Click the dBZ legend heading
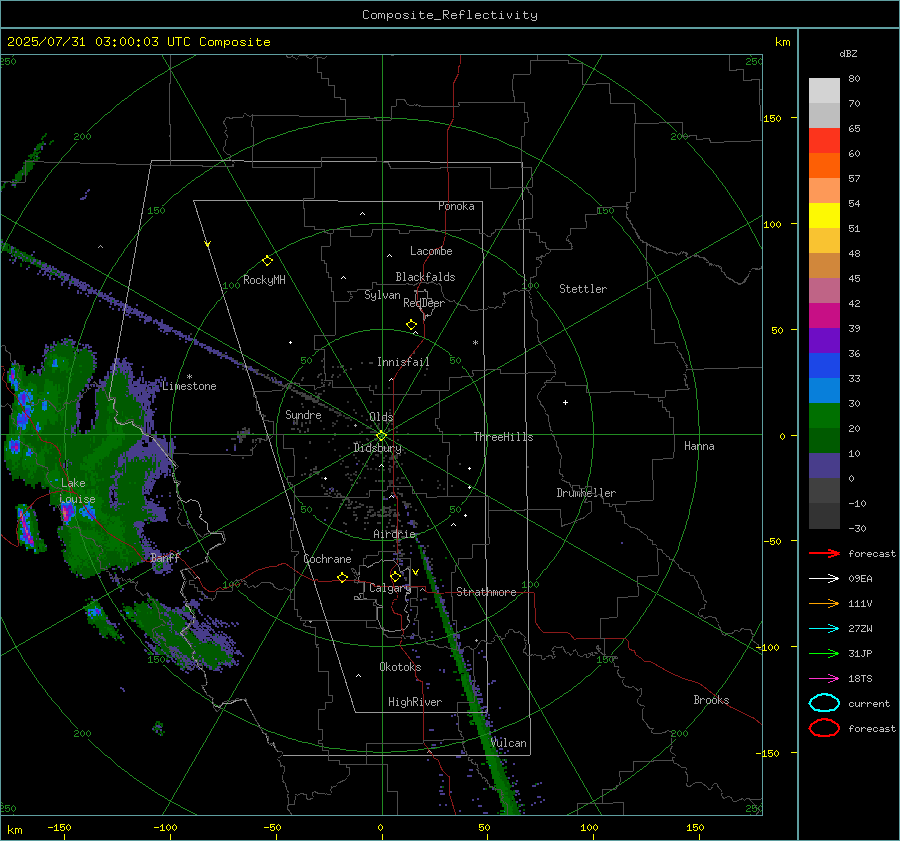The image size is (900, 841). (848, 53)
